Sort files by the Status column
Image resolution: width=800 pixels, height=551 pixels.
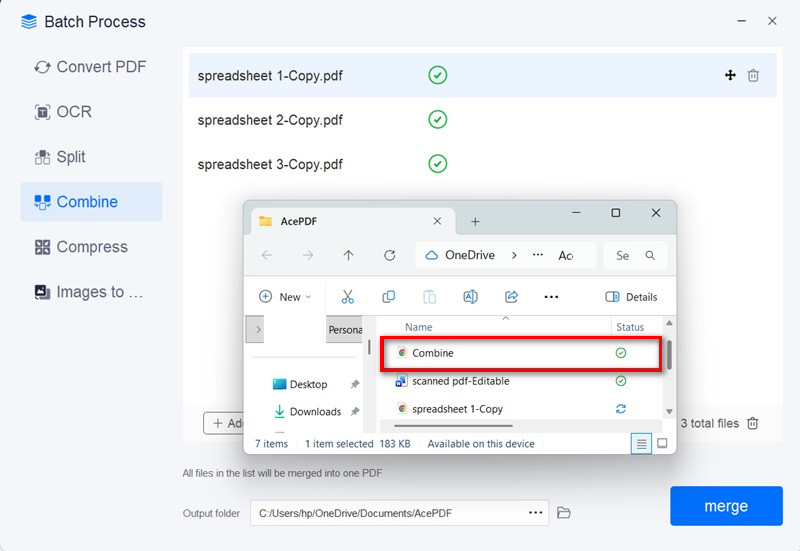(630, 327)
